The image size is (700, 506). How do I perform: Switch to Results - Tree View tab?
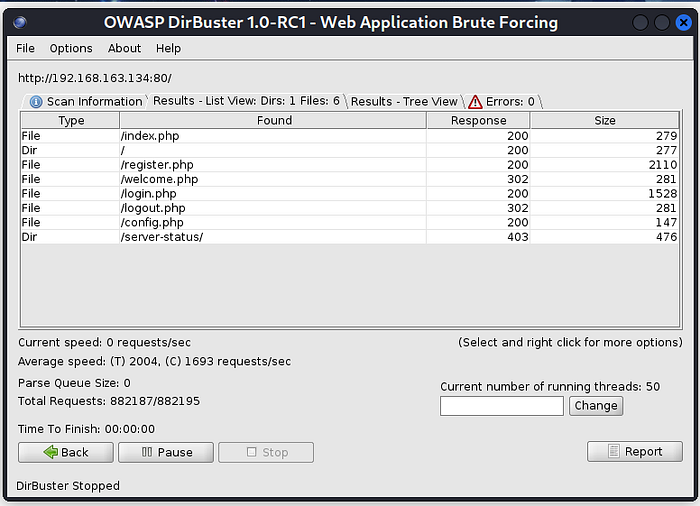(x=403, y=101)
